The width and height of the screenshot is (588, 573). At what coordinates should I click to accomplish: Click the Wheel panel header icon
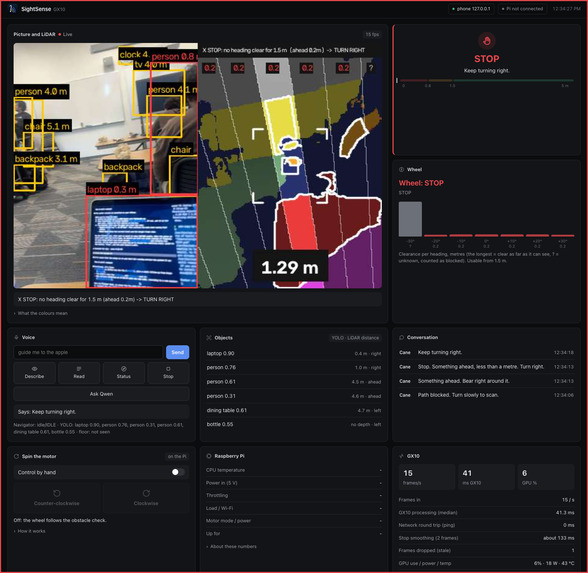(401, 170)
